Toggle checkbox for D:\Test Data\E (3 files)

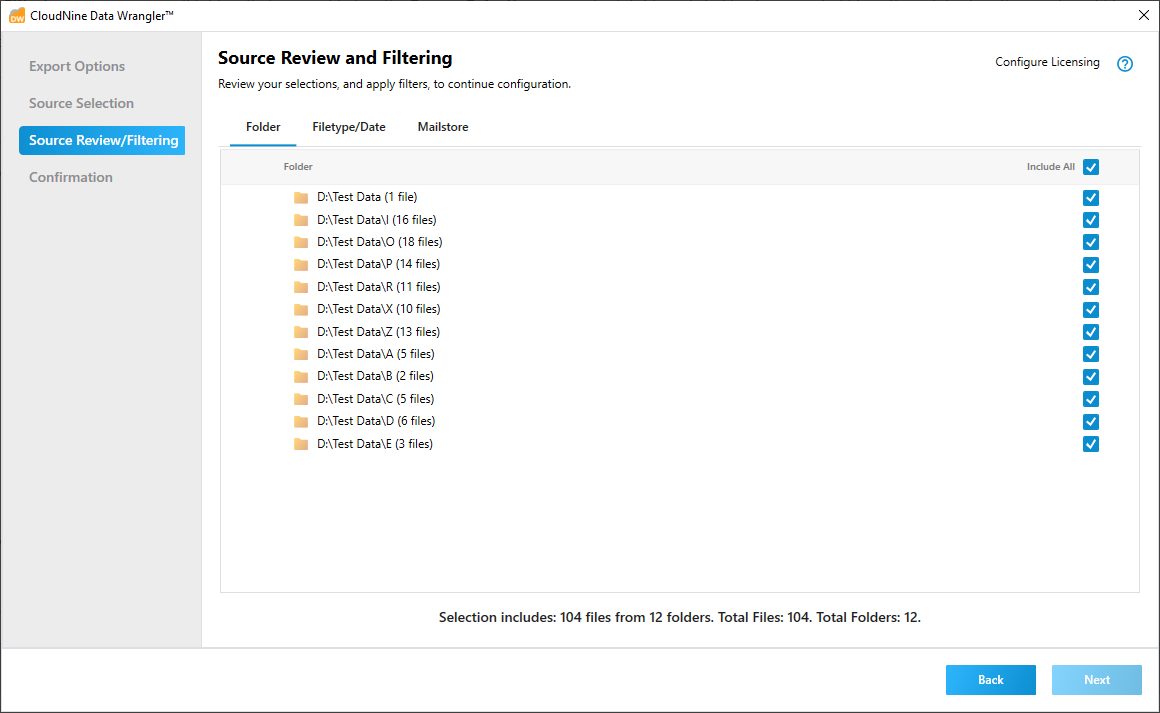pos(1090,444)
